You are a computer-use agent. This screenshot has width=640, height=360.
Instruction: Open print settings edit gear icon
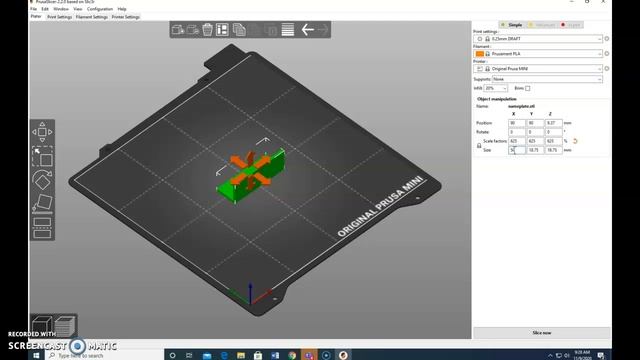coord(607,39)
